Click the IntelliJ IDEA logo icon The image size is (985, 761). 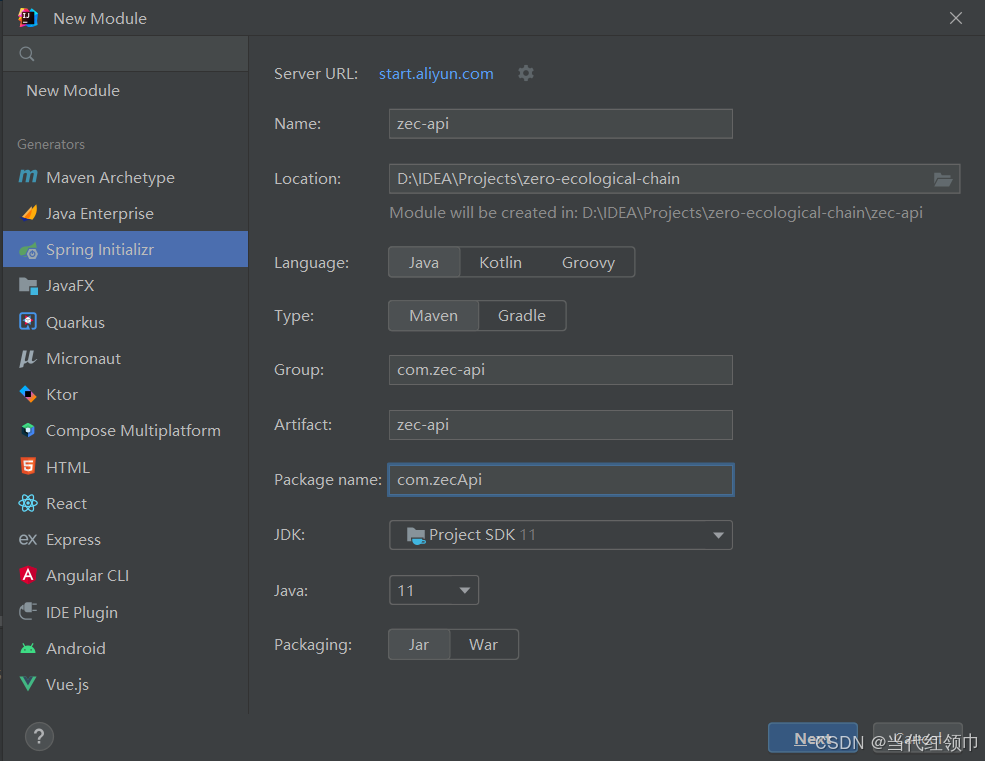pos(28,18)
